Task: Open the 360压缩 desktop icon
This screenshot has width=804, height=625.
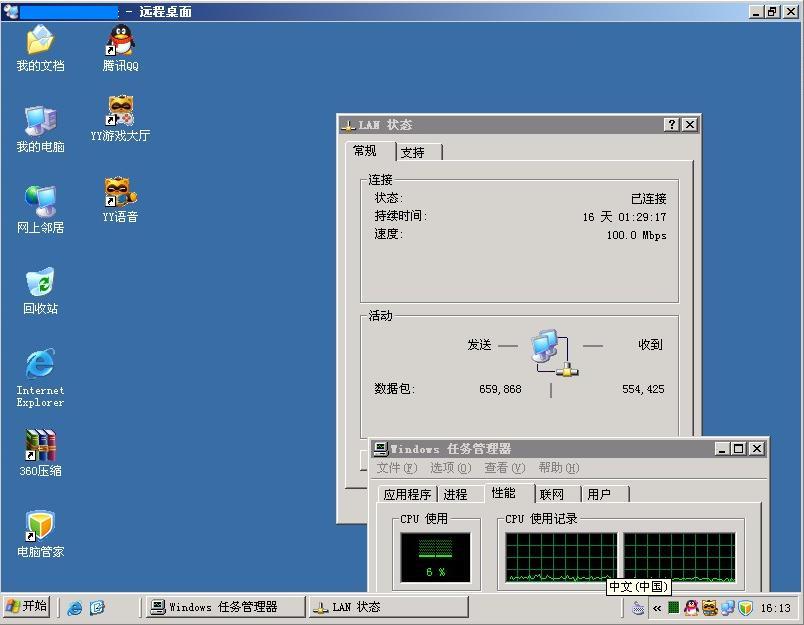Action: pos(40,447)
